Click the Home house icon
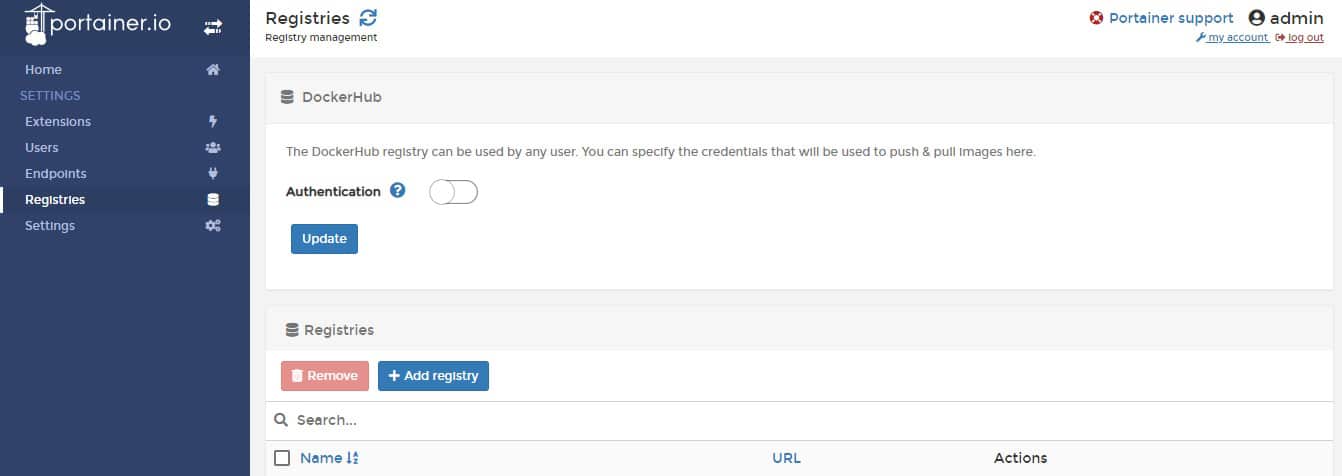1342x476 pixels. [212, 70]
